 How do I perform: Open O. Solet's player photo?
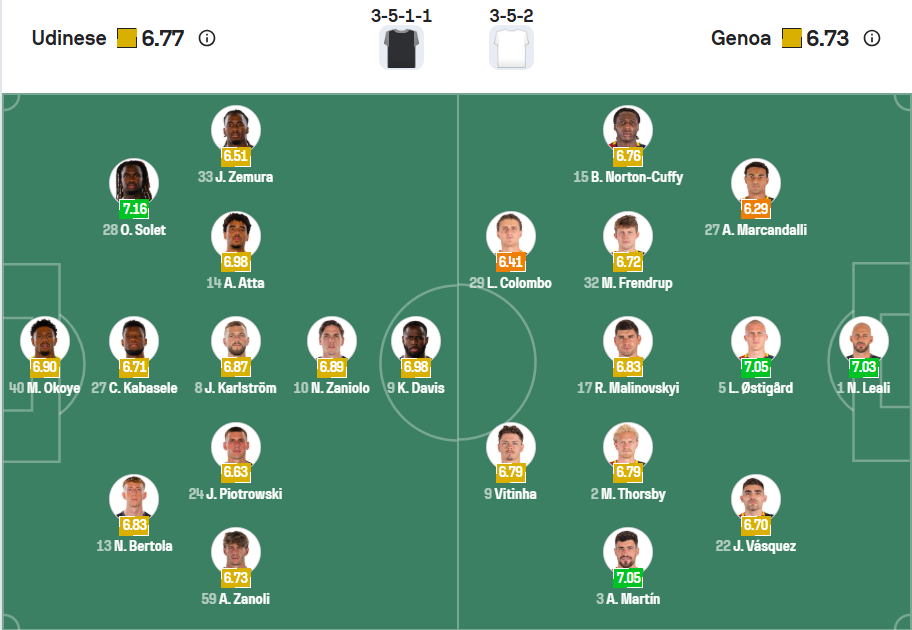[134, 183]
